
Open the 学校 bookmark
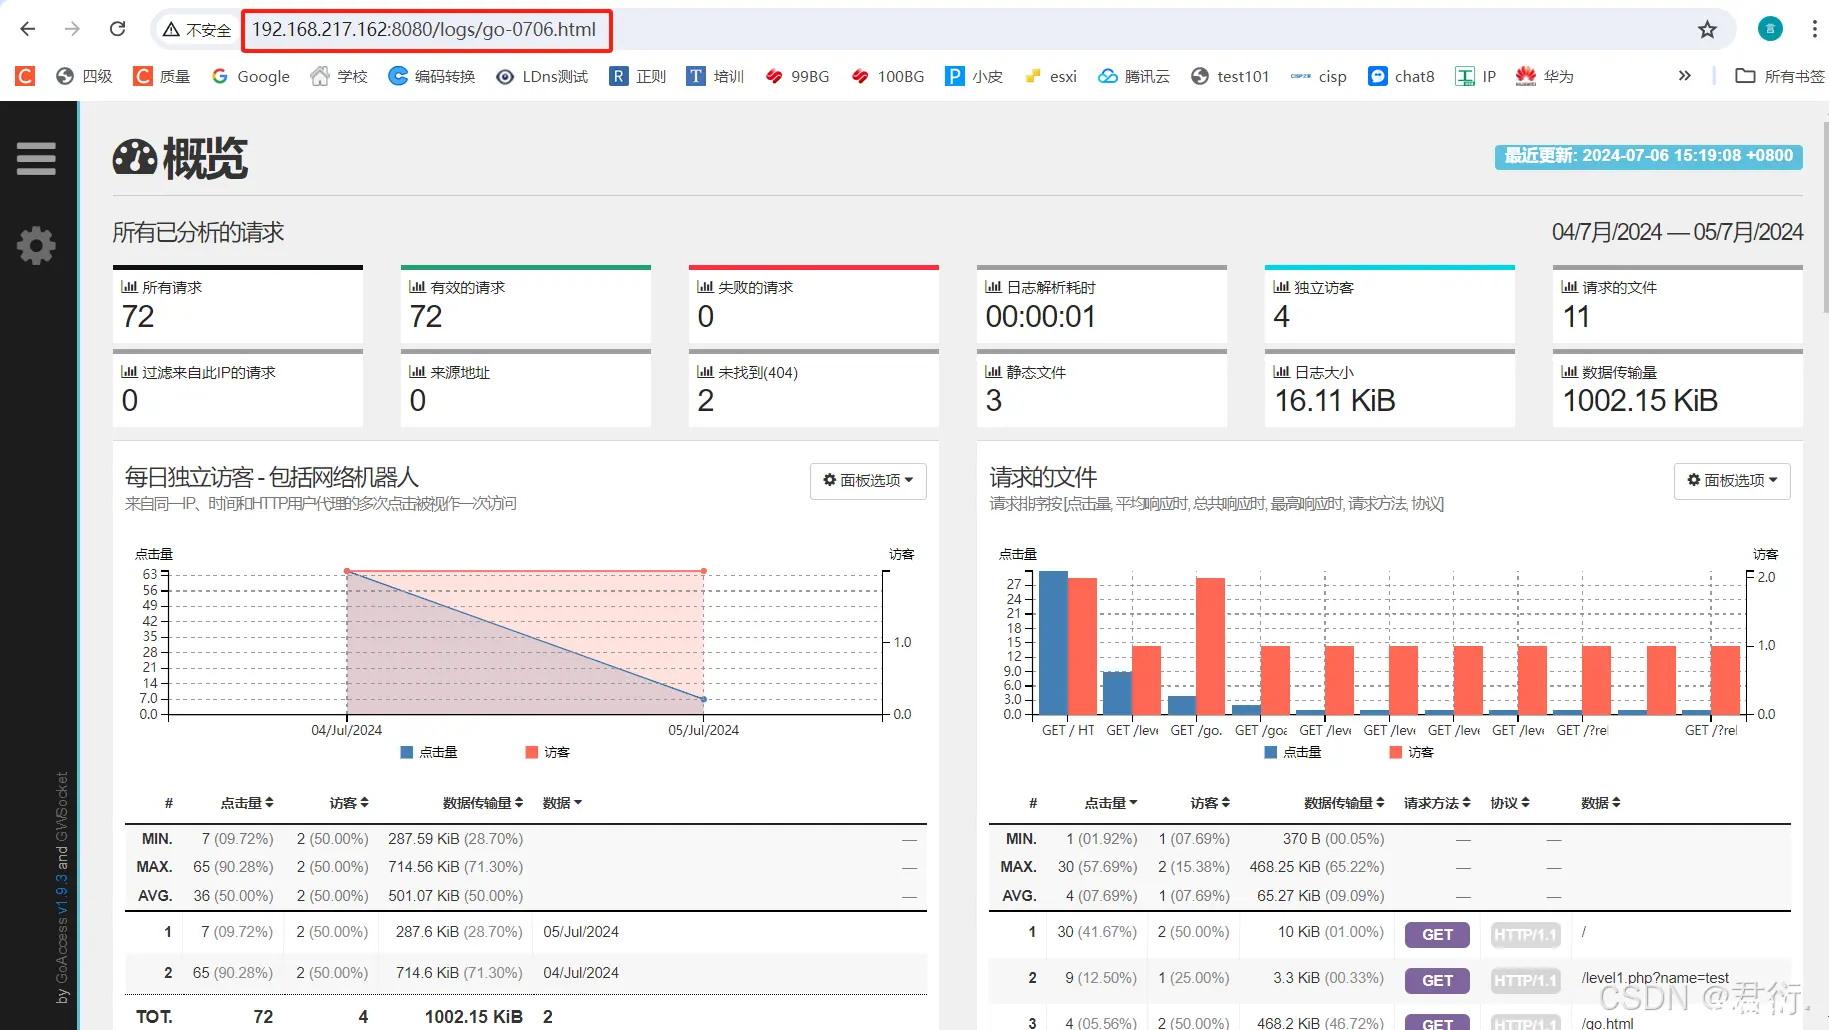(x=339, y=76)
